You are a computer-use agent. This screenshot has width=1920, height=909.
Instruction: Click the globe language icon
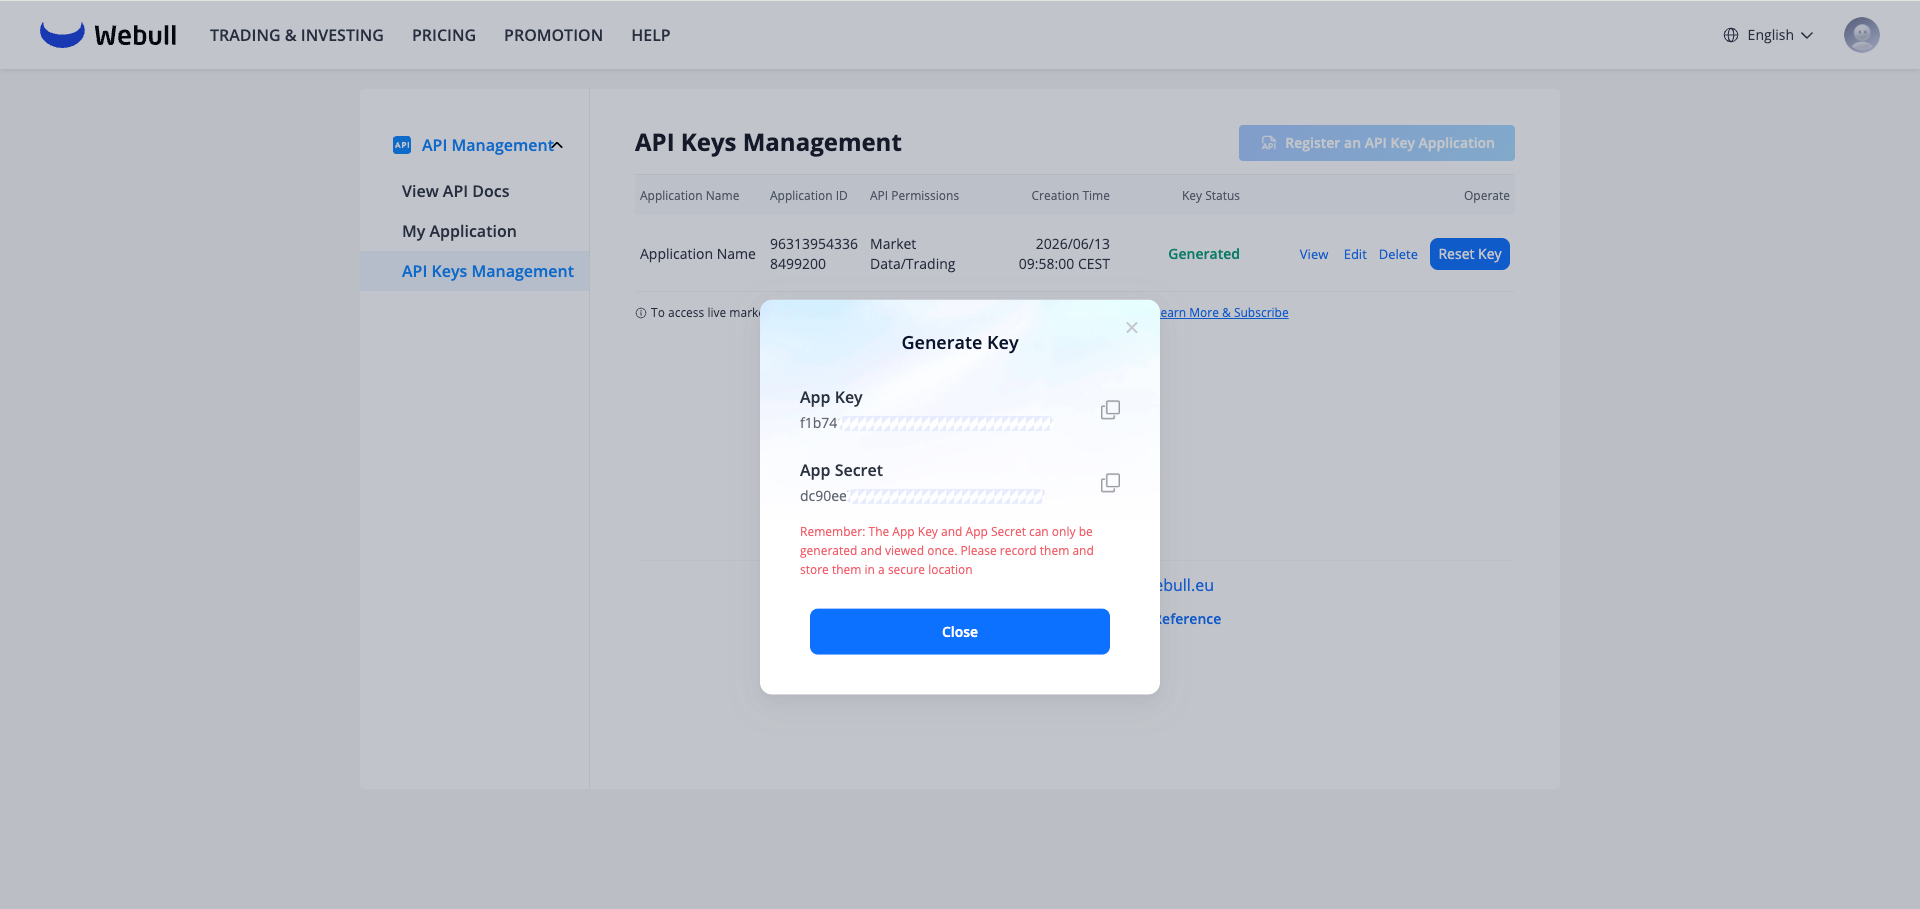pyautogui.click(x=1731, y=35)
